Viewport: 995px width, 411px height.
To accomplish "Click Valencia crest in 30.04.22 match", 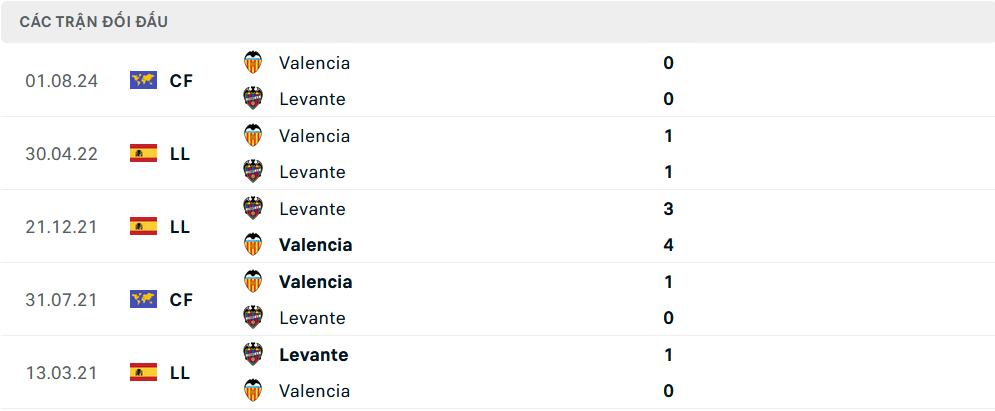I will (x=254, y=136).
